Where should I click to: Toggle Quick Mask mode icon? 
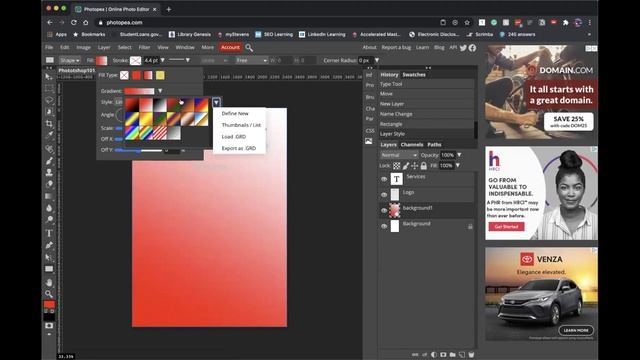tap(49, 326)
